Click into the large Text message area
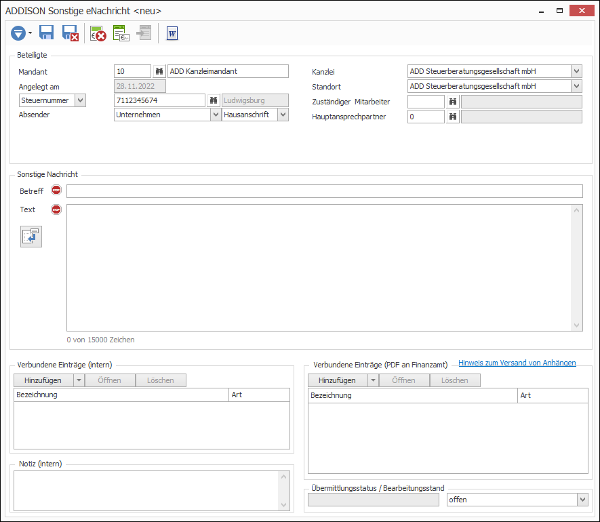 pyautogui.click(x=319, y=268)
